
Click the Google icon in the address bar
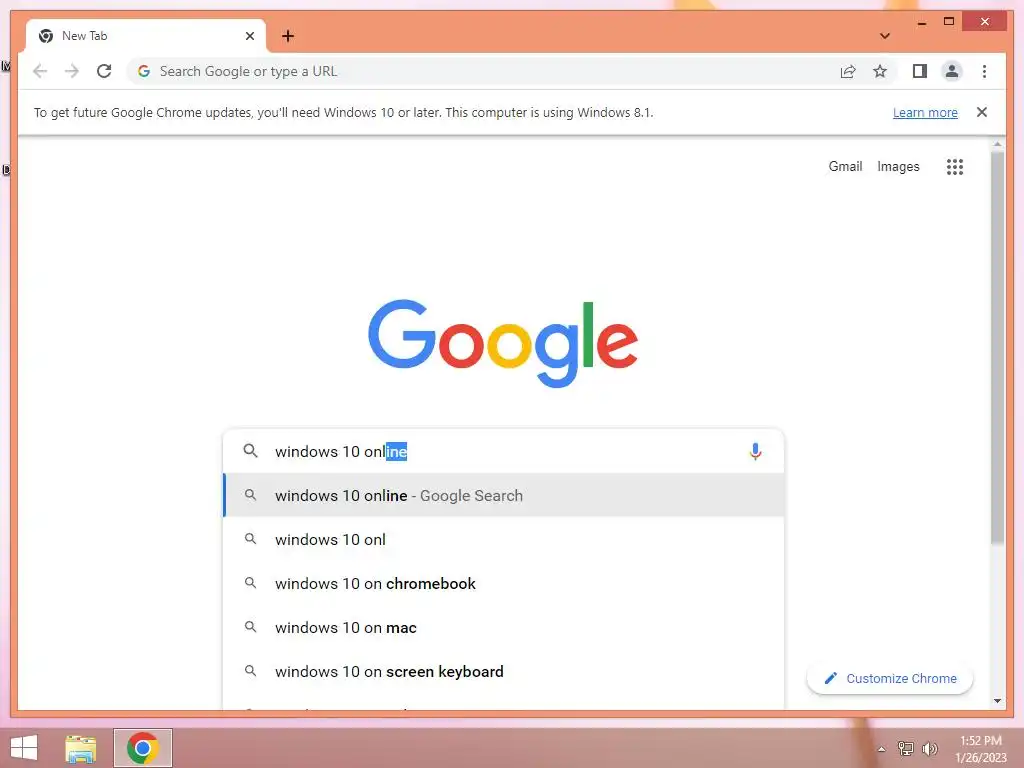coord(144,71)
